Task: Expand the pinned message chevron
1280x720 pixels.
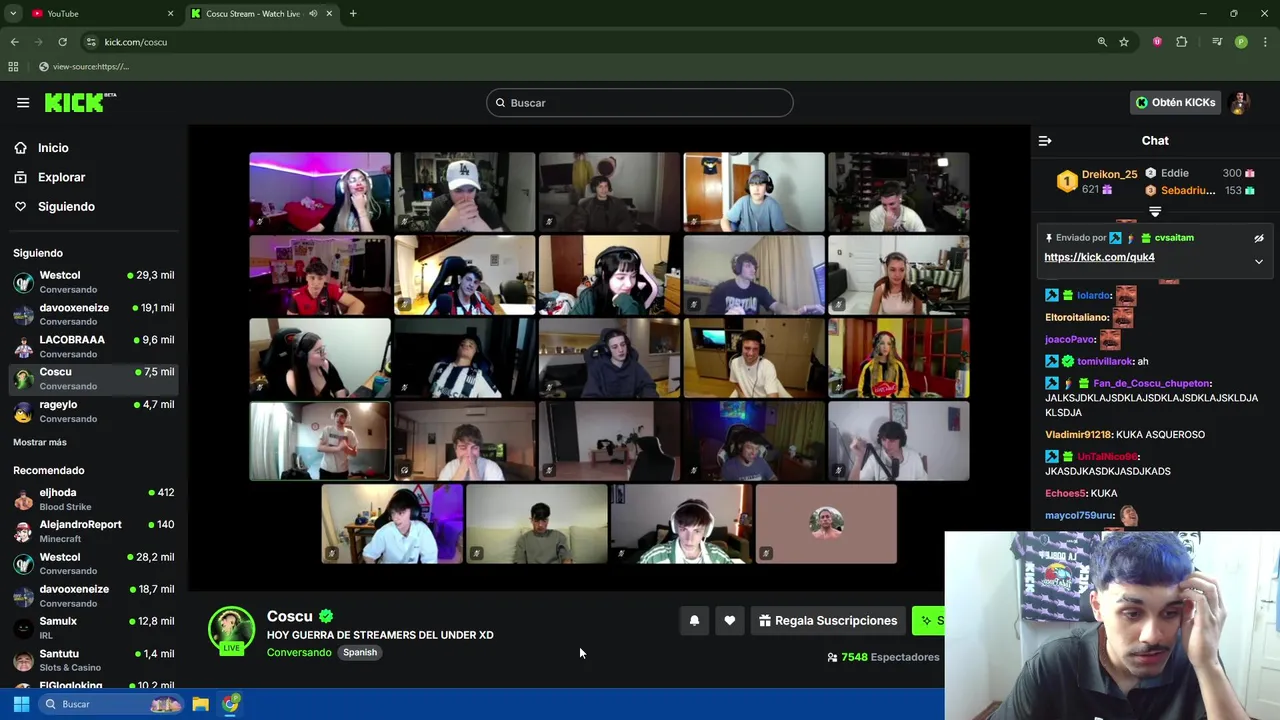Action: pyautogui.click(x=1259, y=261)
